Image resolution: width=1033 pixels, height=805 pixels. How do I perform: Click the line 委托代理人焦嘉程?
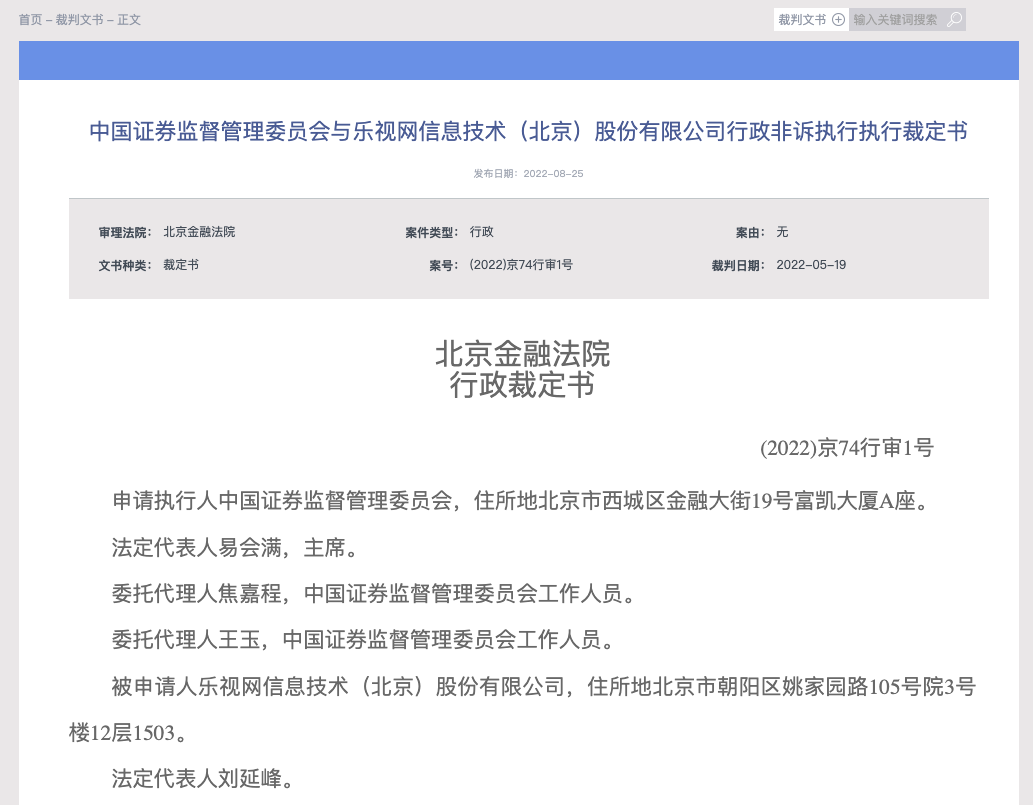[374, 594]
